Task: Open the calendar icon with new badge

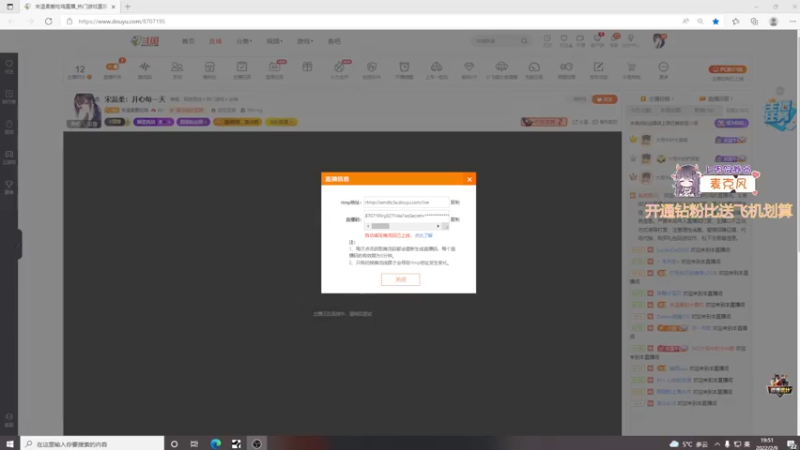Action: click(x=274, y=67)
